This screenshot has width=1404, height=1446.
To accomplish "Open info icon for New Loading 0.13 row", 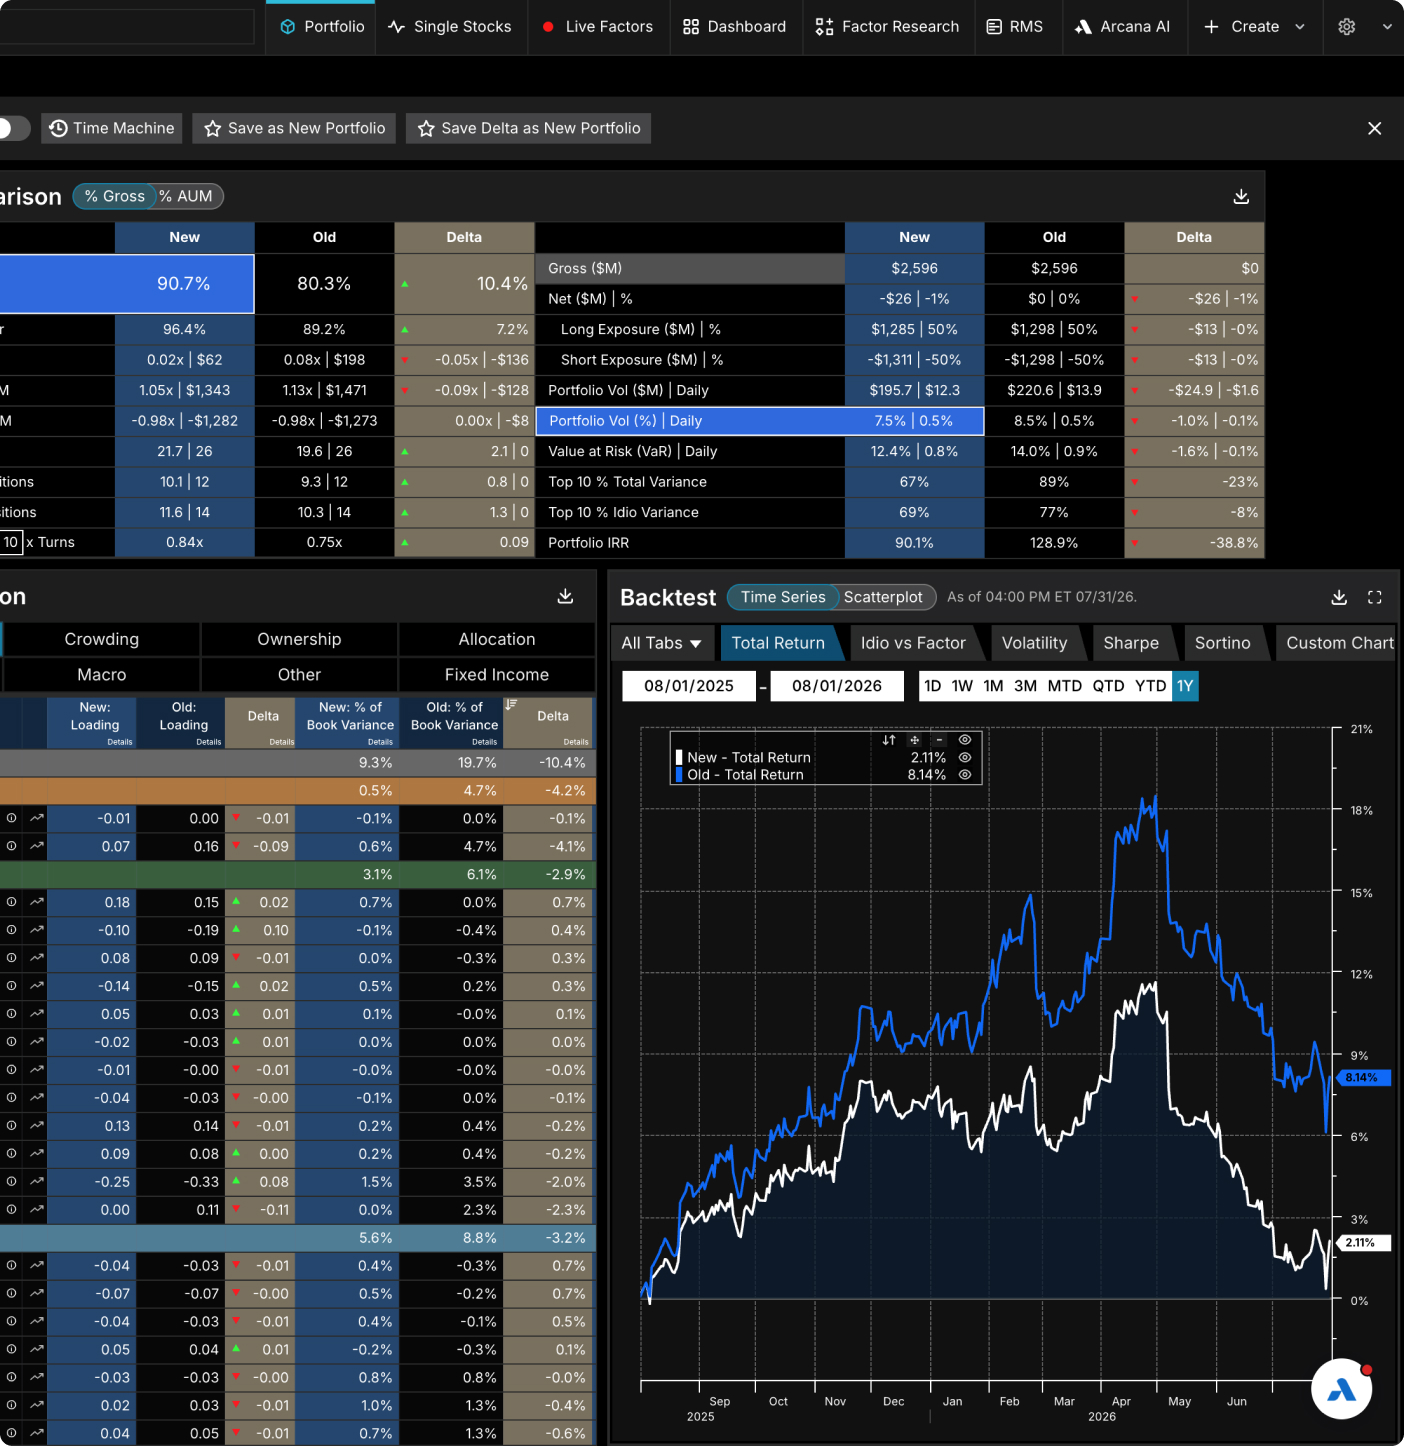I will pos(11,1126).
